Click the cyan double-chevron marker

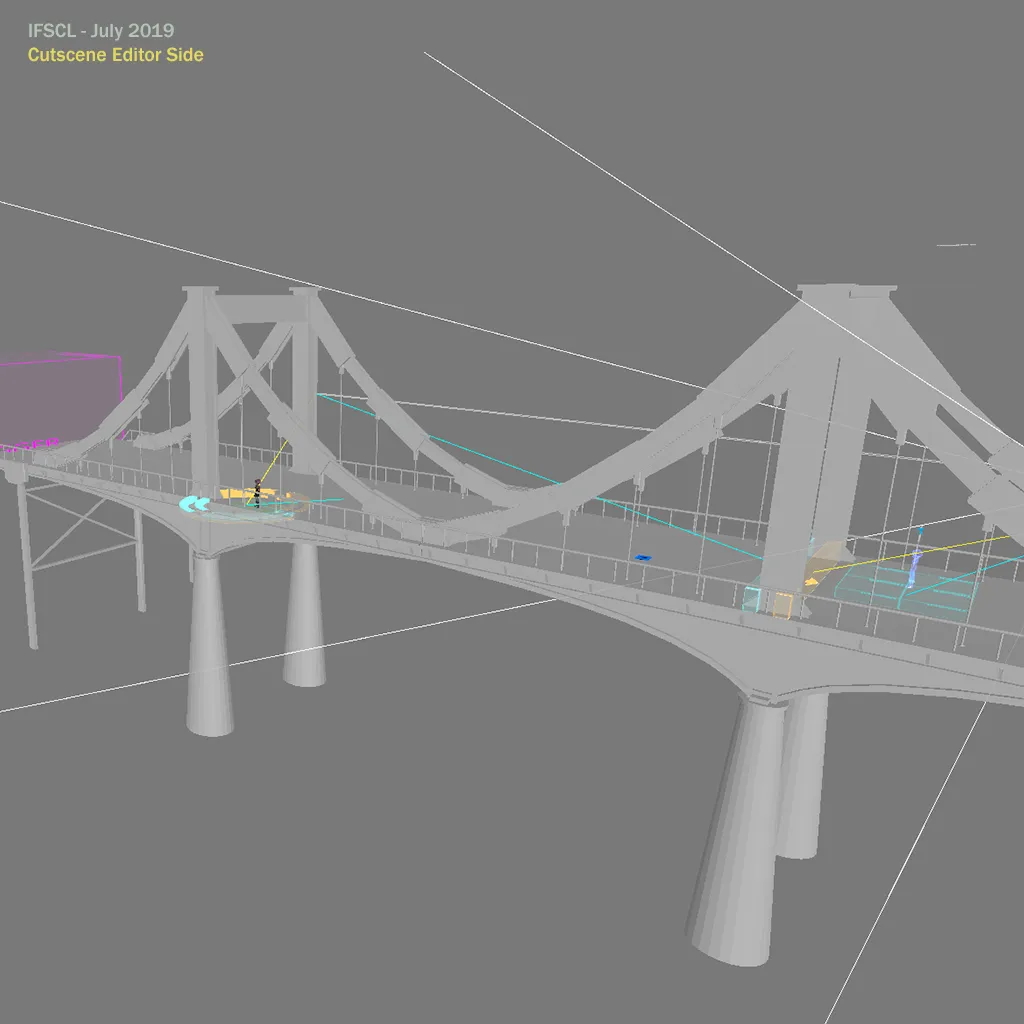click(x=194, y=504)
